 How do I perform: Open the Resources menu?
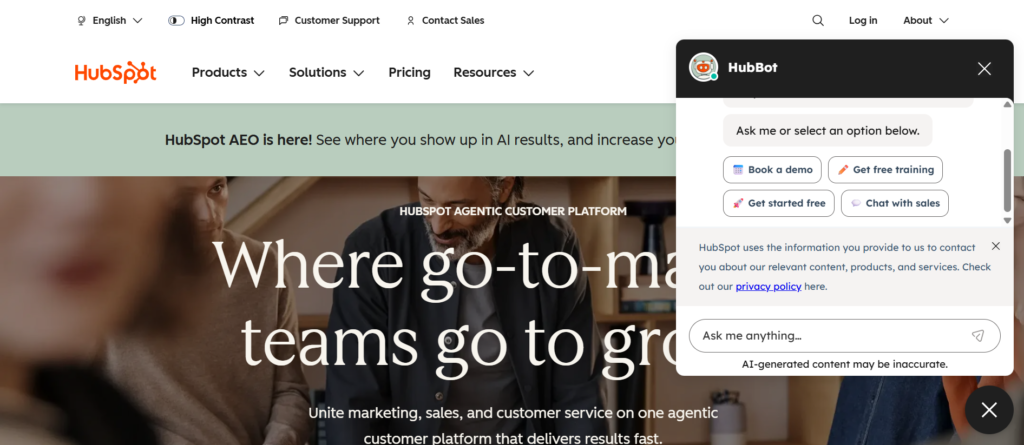click(x=493, y=73)
